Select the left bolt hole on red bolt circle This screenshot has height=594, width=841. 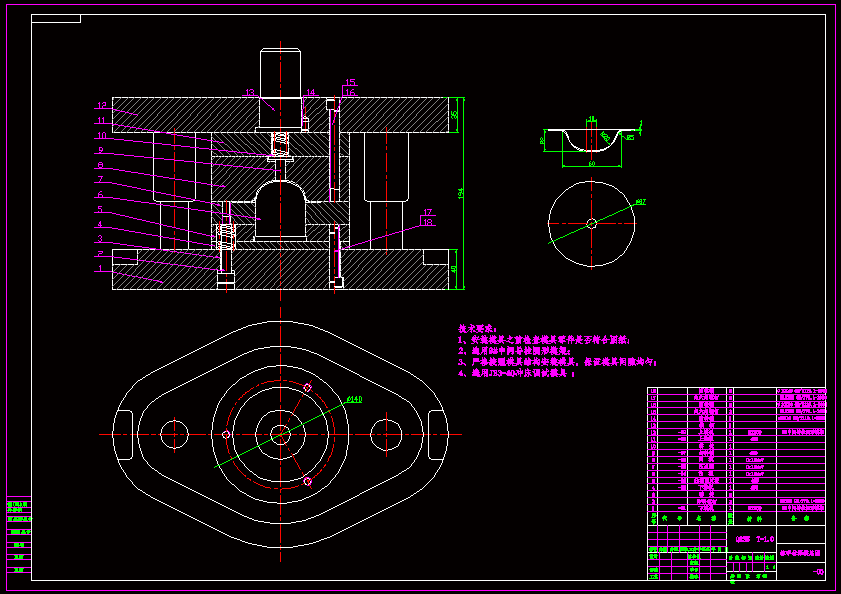coord(226,435)
